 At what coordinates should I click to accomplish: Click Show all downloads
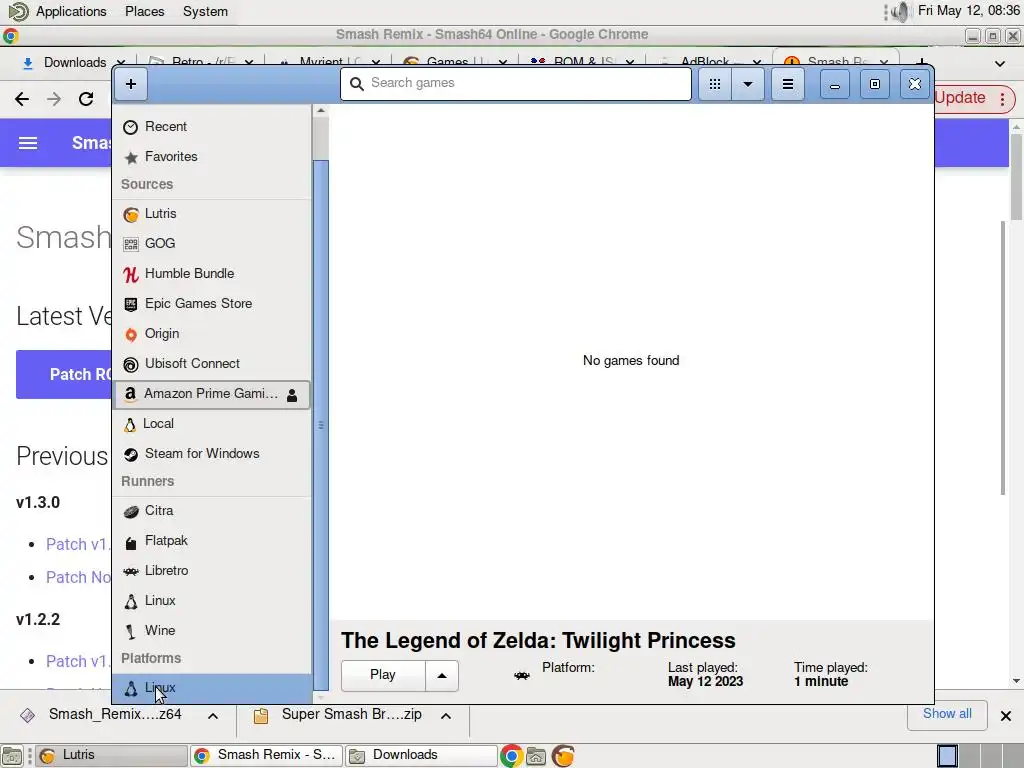click(x=947, y=714)
